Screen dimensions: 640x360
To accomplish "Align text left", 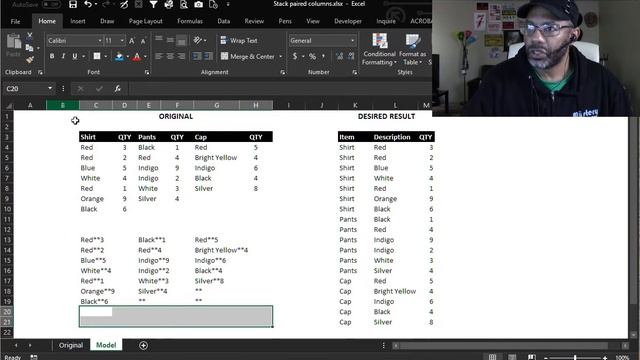I will click(158, 56).
